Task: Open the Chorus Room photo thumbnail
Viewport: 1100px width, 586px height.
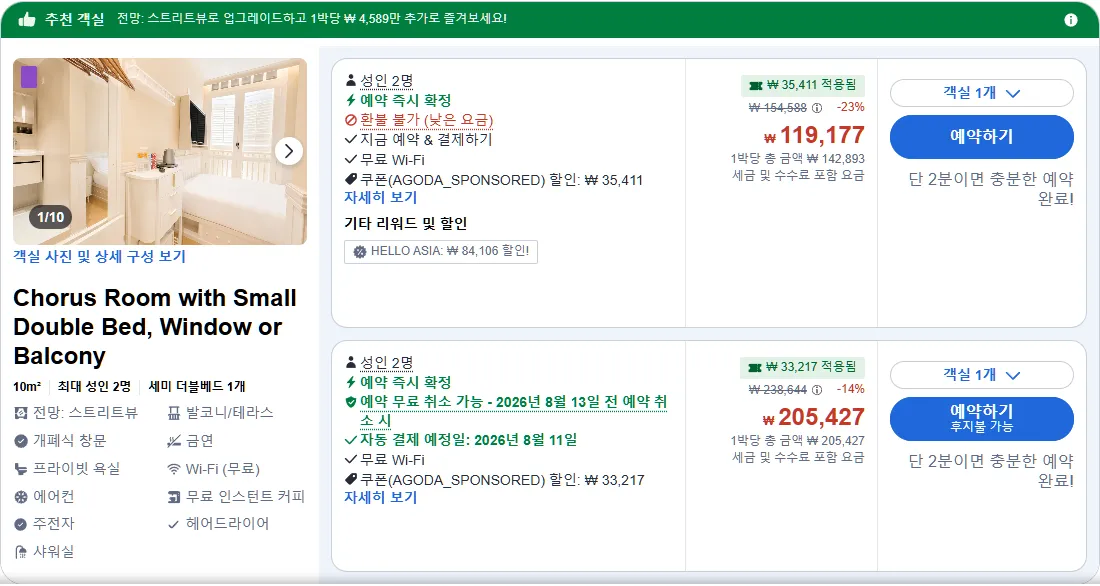Action: click(160, 151)
